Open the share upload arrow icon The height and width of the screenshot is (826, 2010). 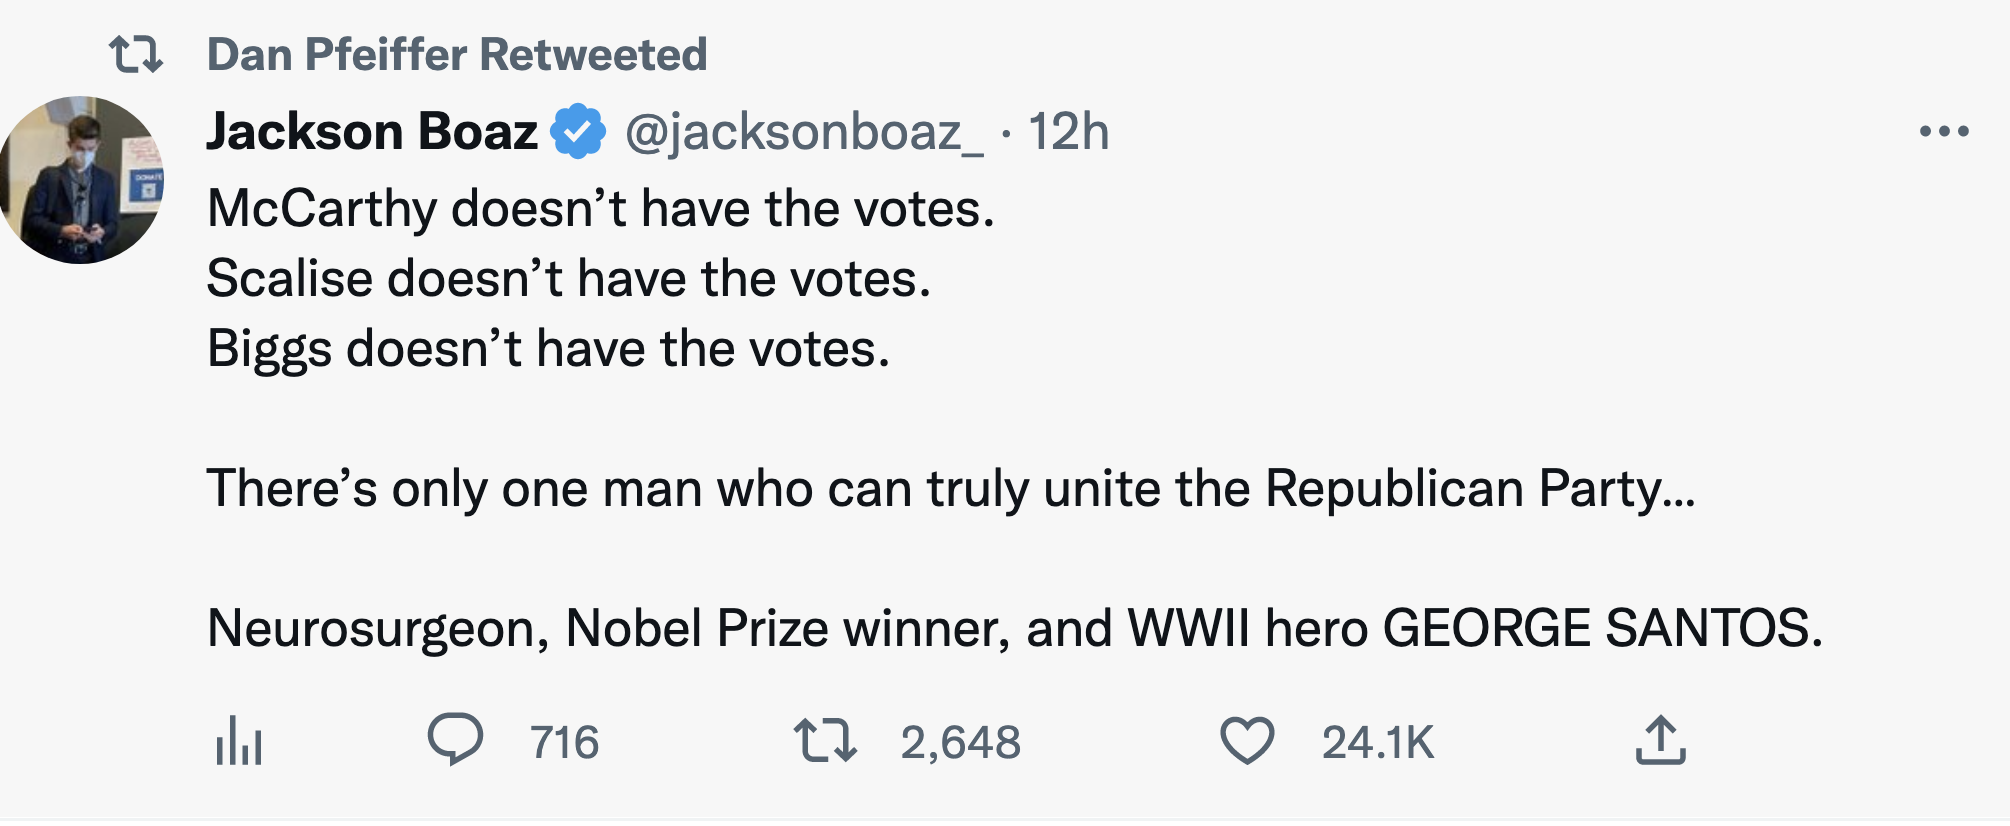[1660, 741]
